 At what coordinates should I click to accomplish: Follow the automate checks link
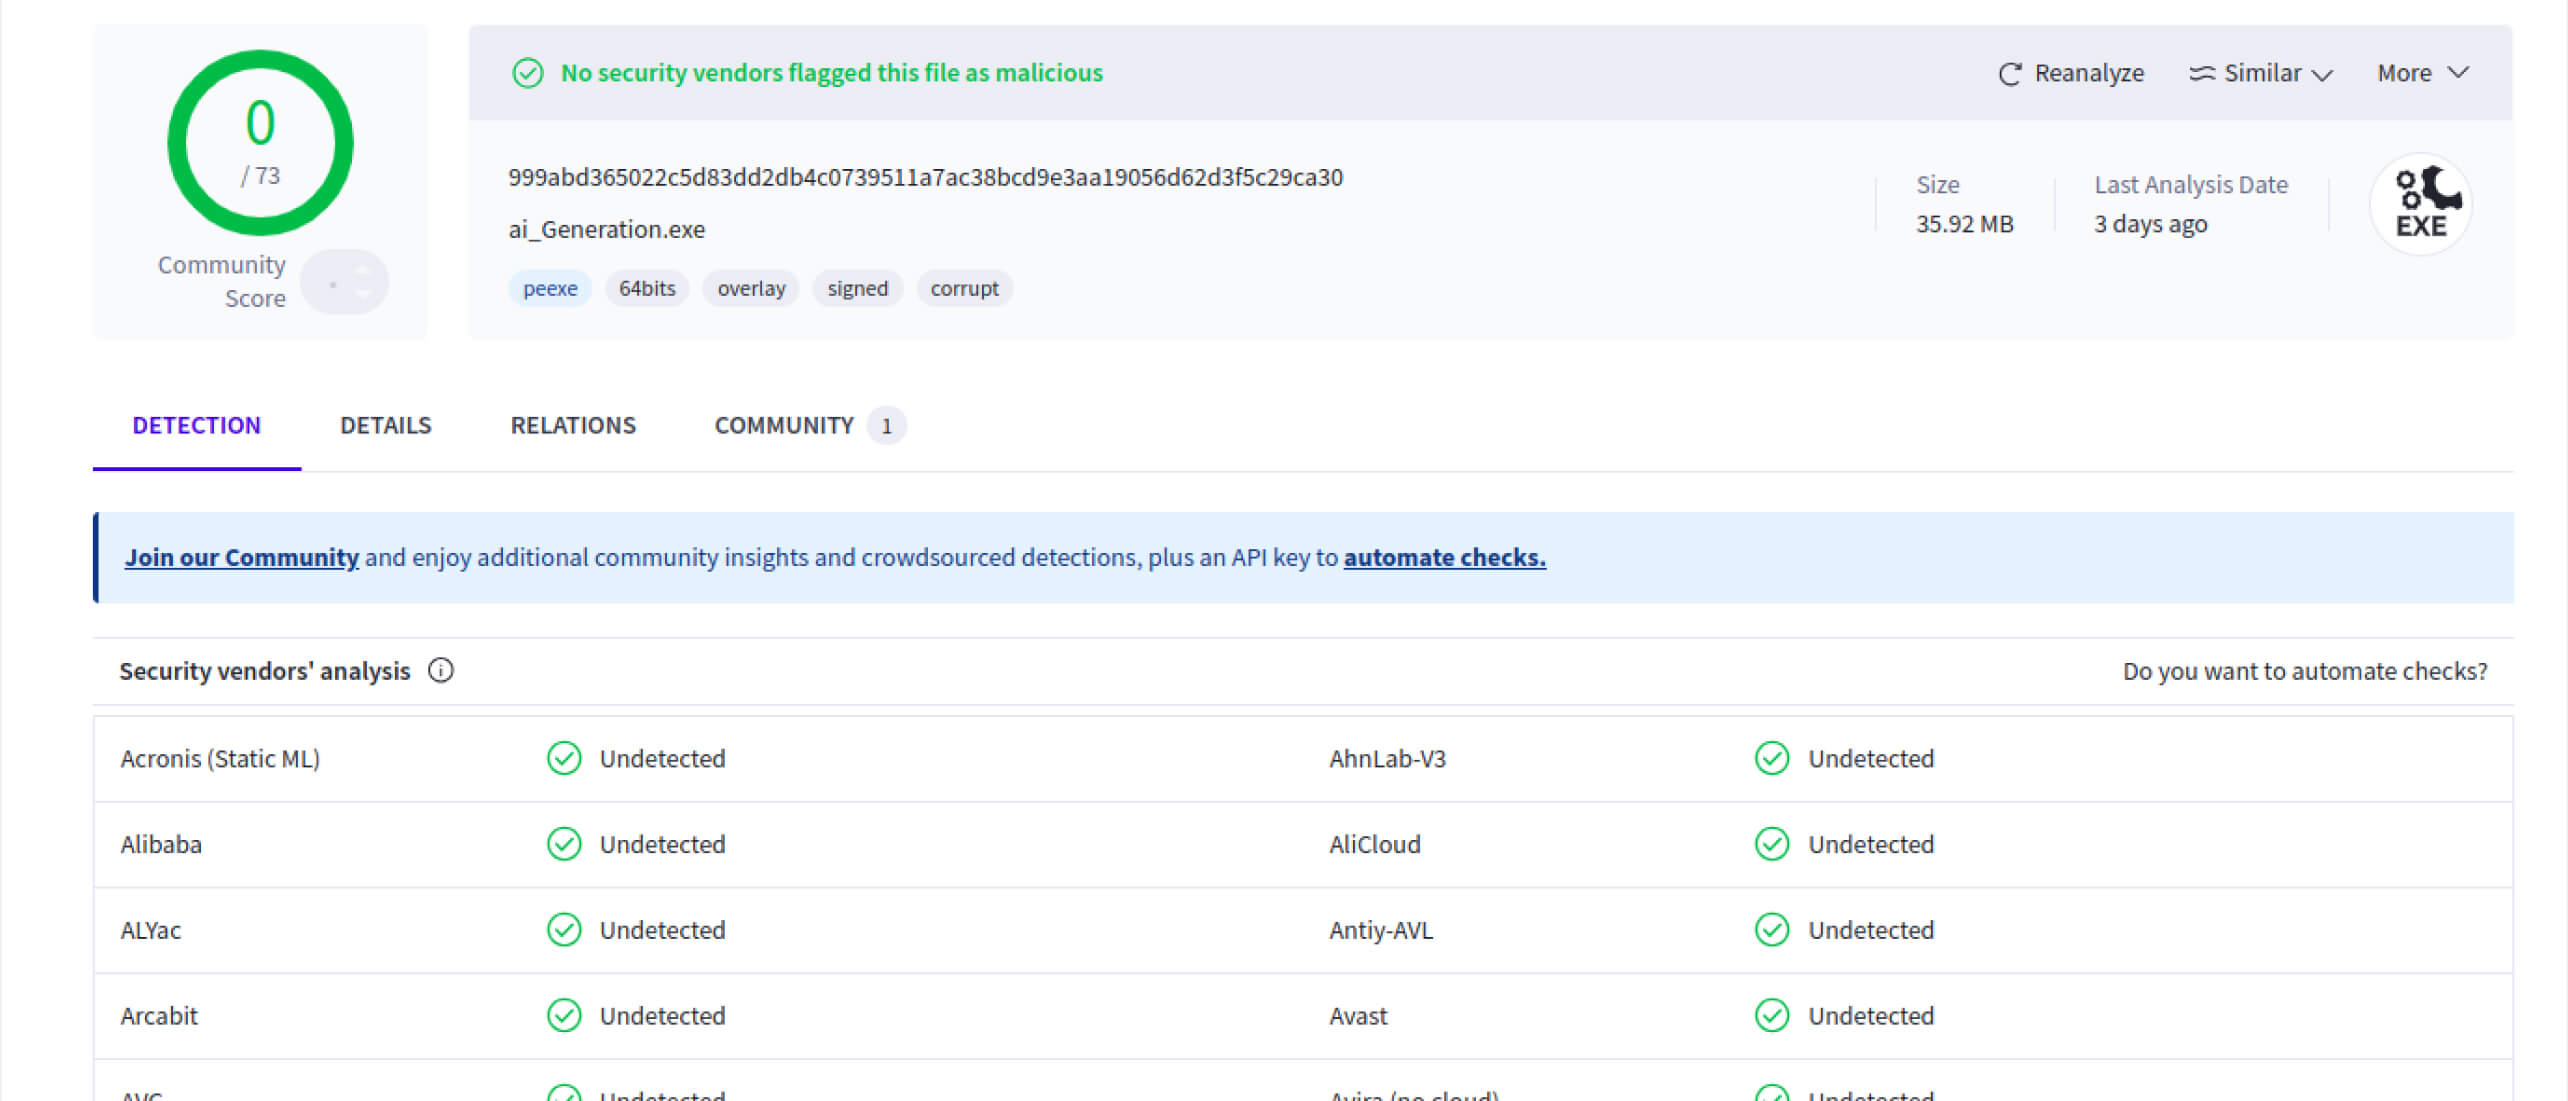click(x=1444, y=557)
